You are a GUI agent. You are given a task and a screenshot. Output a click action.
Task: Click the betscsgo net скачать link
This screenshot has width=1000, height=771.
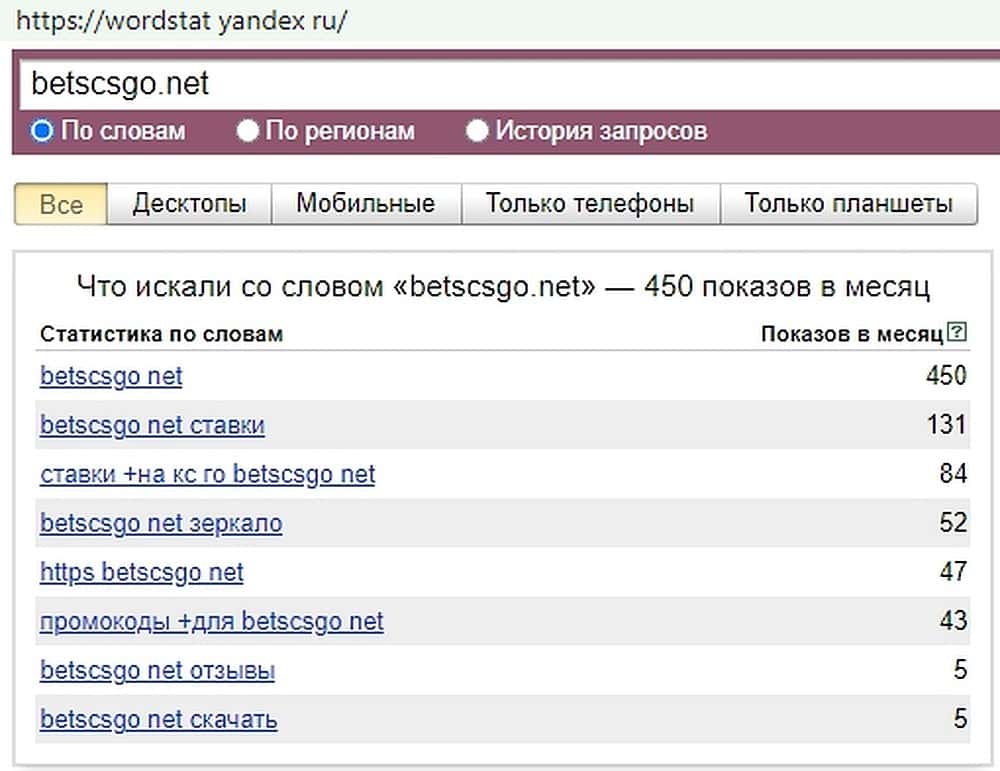[158, 719]
